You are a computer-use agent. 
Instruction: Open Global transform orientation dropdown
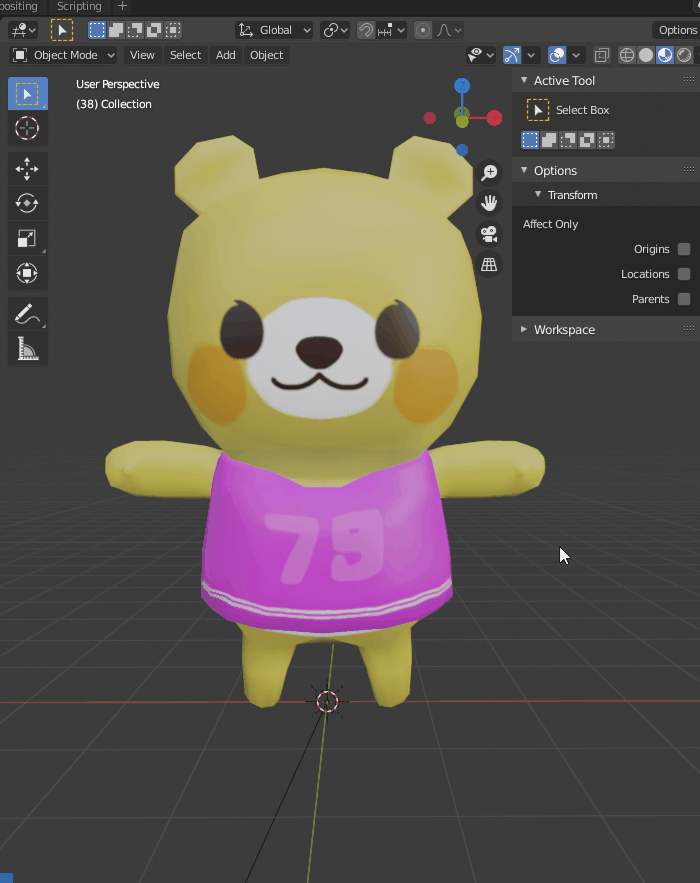(x=274, y=30)
